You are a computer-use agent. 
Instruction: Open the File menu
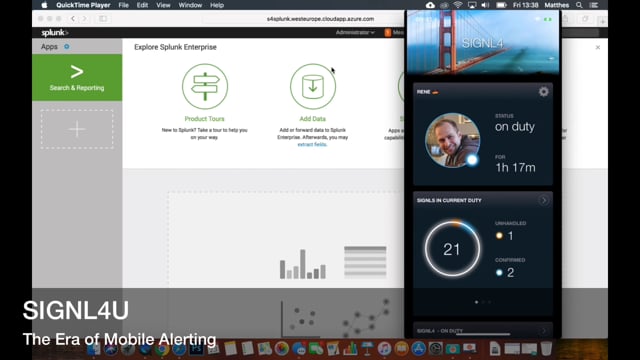coord(123,5)
